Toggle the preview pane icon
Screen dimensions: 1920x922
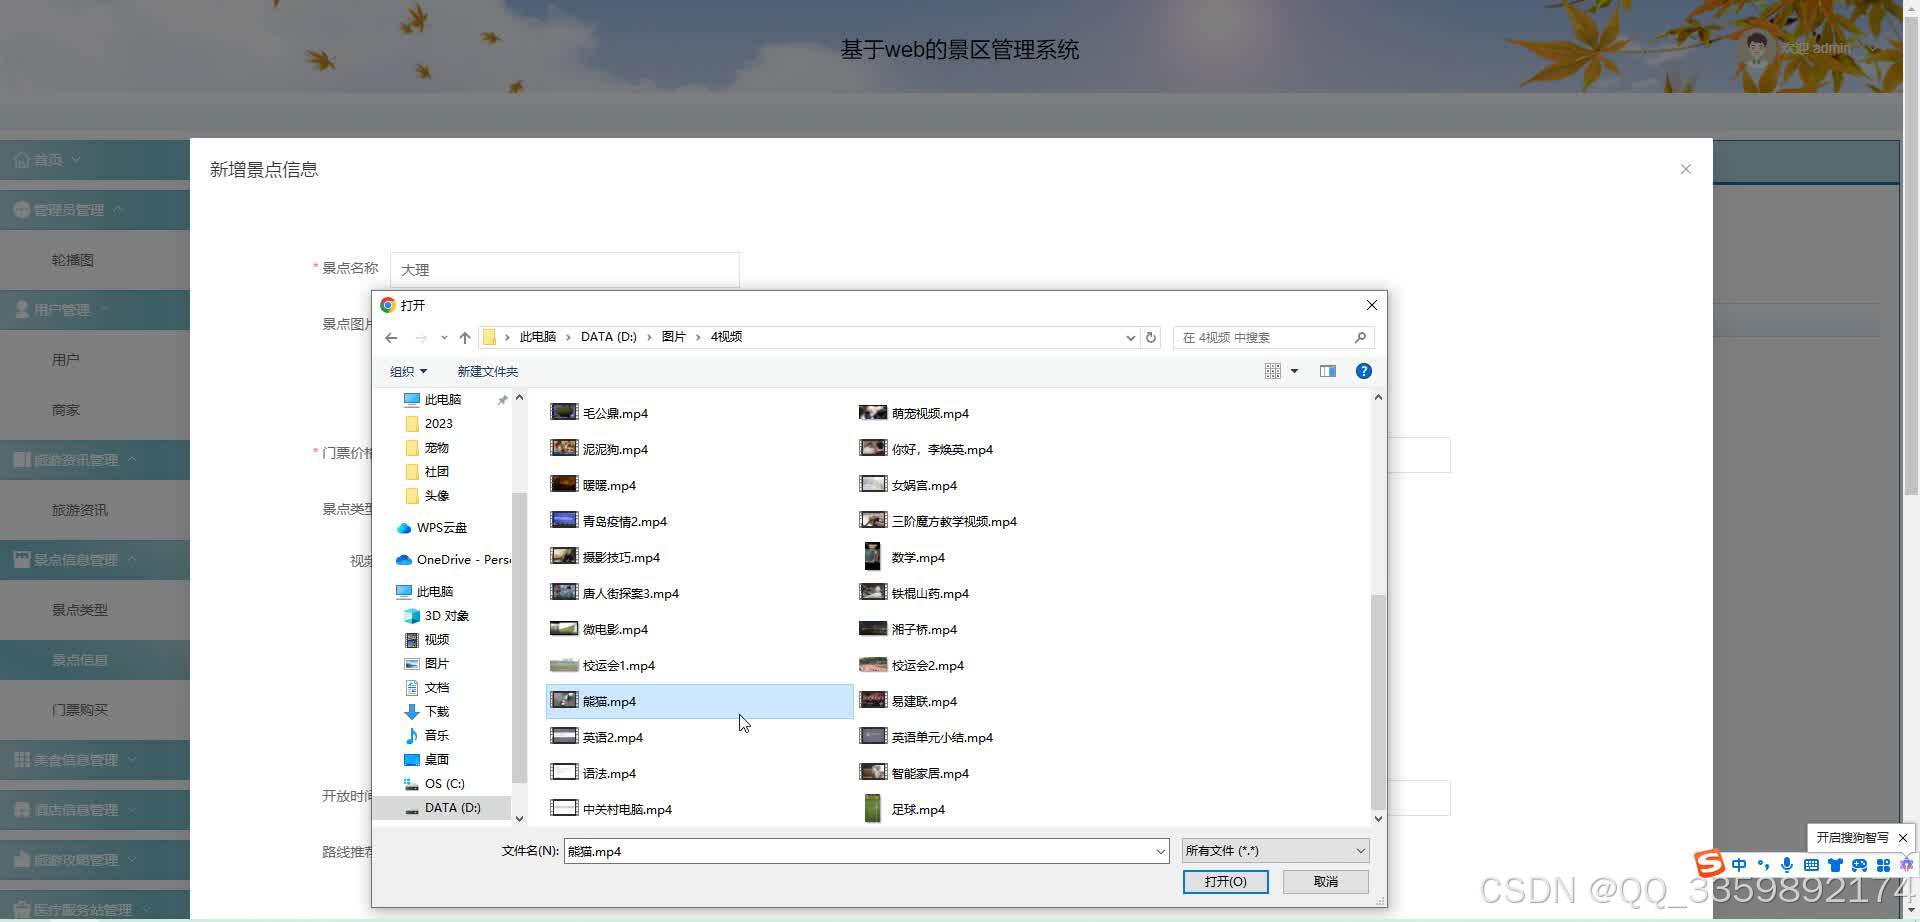point(1327,371)
